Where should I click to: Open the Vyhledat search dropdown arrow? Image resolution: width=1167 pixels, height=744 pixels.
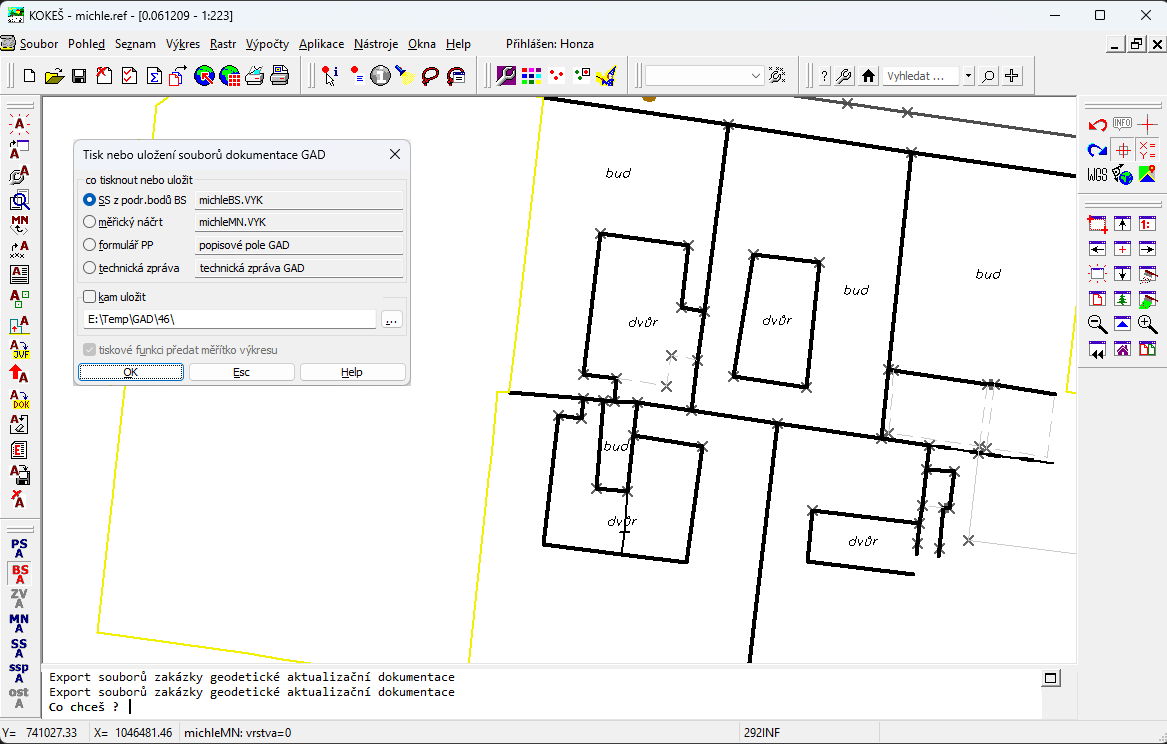967,76
